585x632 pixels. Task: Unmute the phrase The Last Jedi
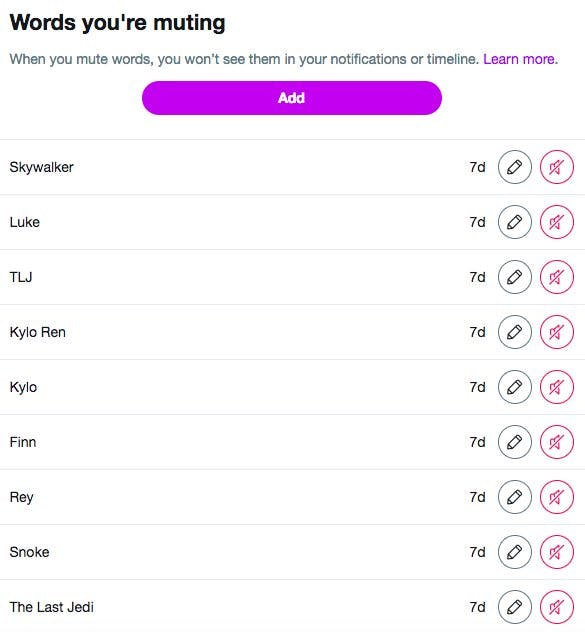coord(557,607)
